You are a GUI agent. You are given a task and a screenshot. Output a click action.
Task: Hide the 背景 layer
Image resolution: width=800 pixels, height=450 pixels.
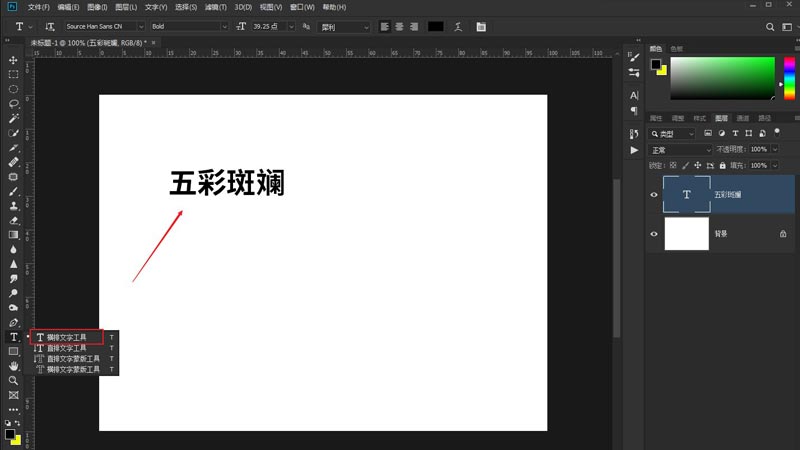654,234
